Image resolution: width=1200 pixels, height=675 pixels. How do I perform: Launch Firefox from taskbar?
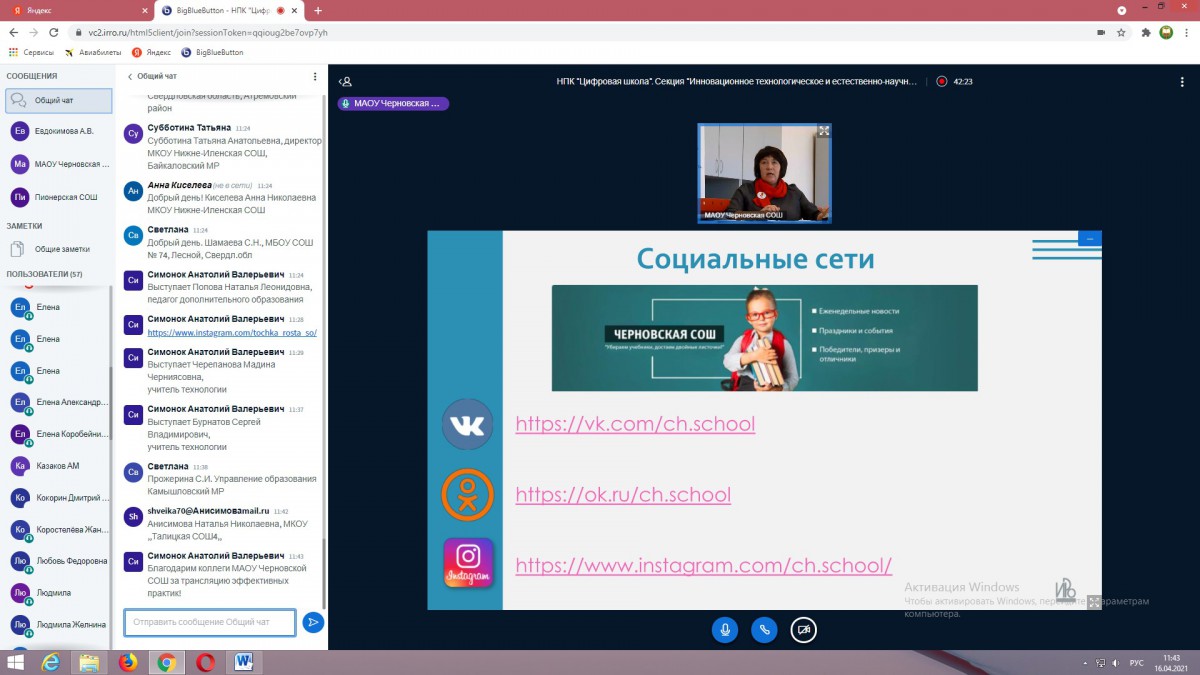click(x=128, y=662)
